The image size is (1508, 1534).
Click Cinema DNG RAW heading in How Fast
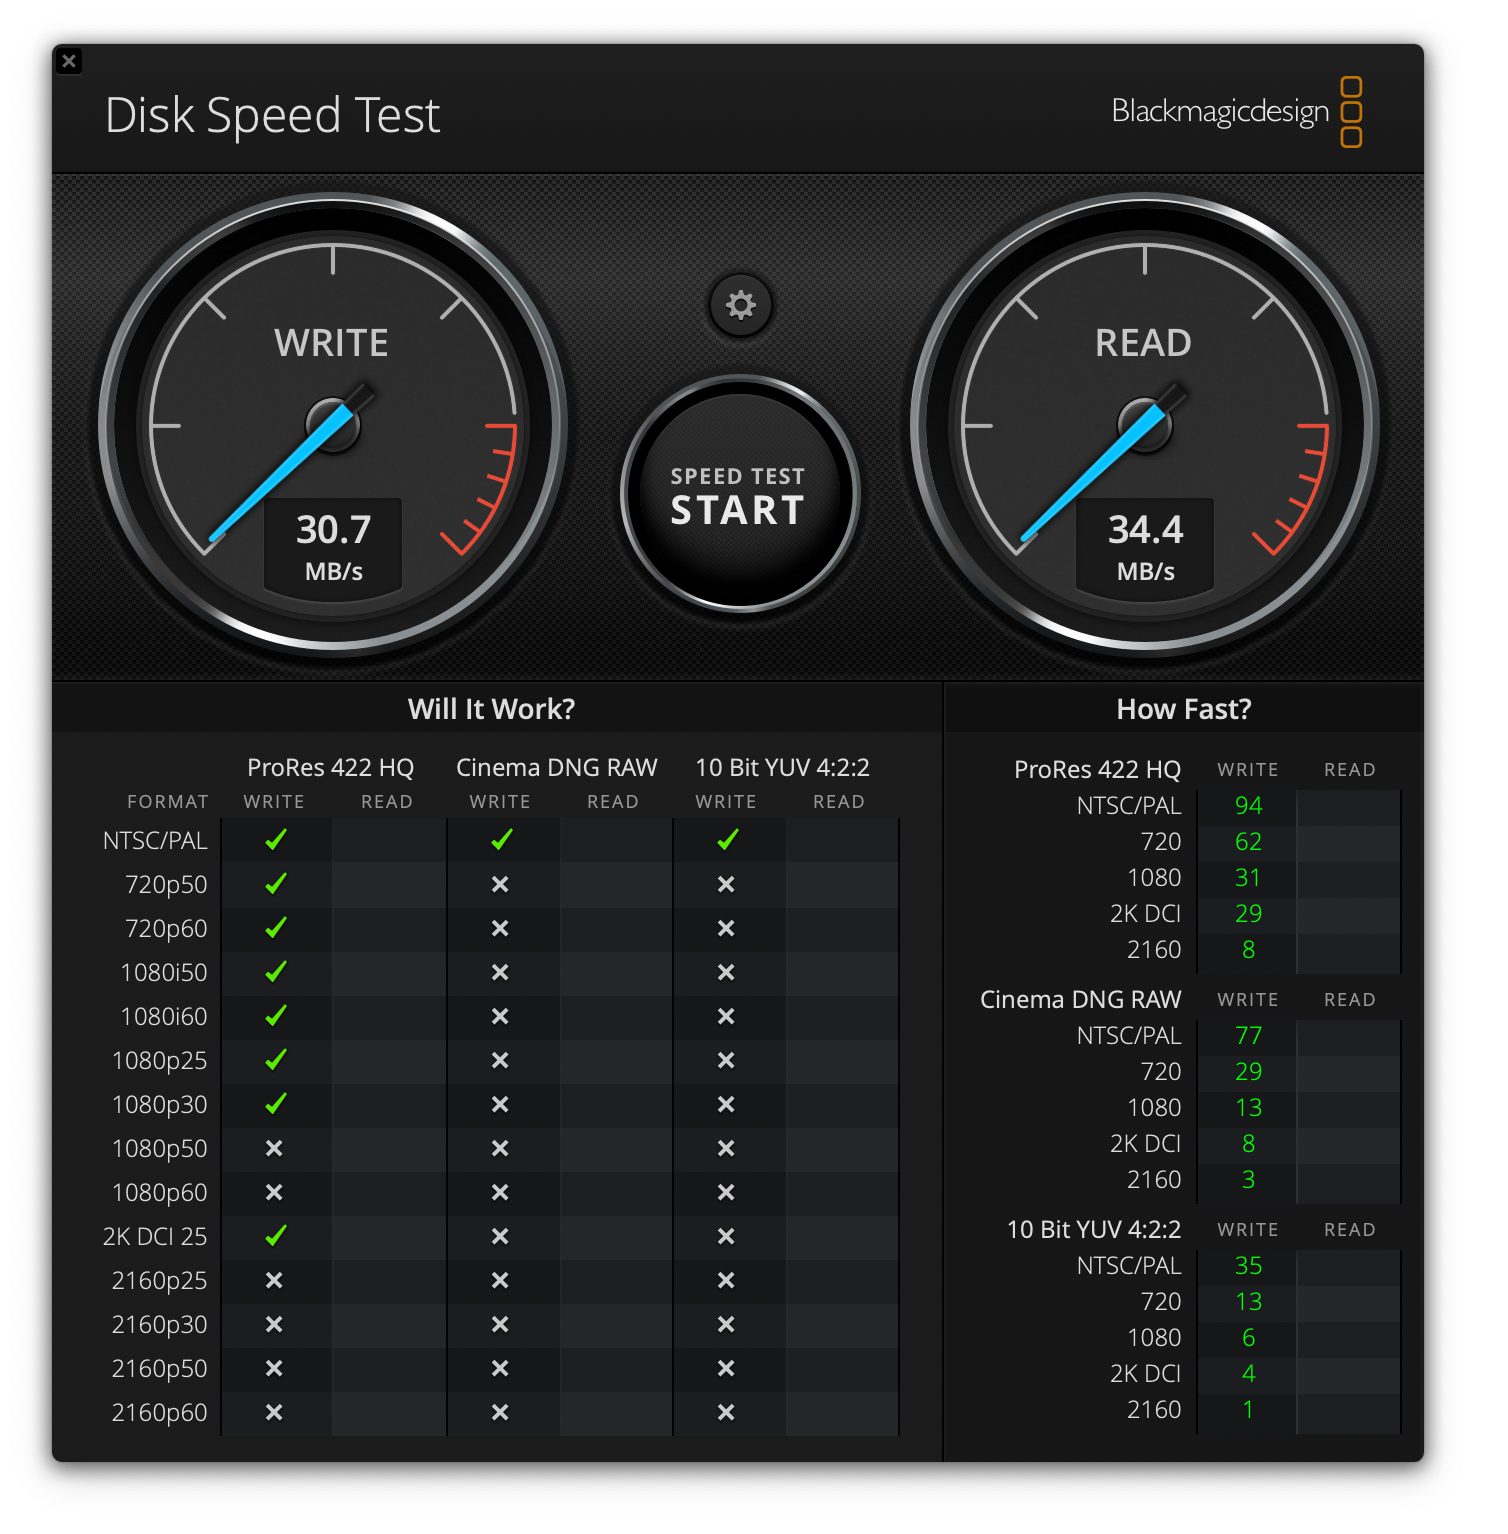tap(1081, 999)
